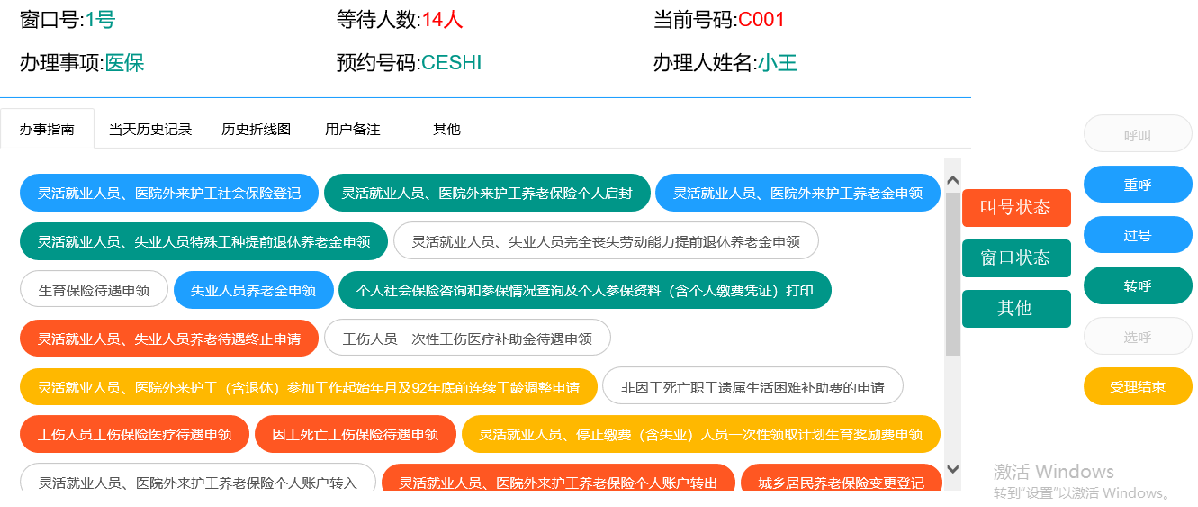The width and height of the screenshot is (1198, 507).
Task: Click the green 转呼 transfer button
Action: point(1138,286)
